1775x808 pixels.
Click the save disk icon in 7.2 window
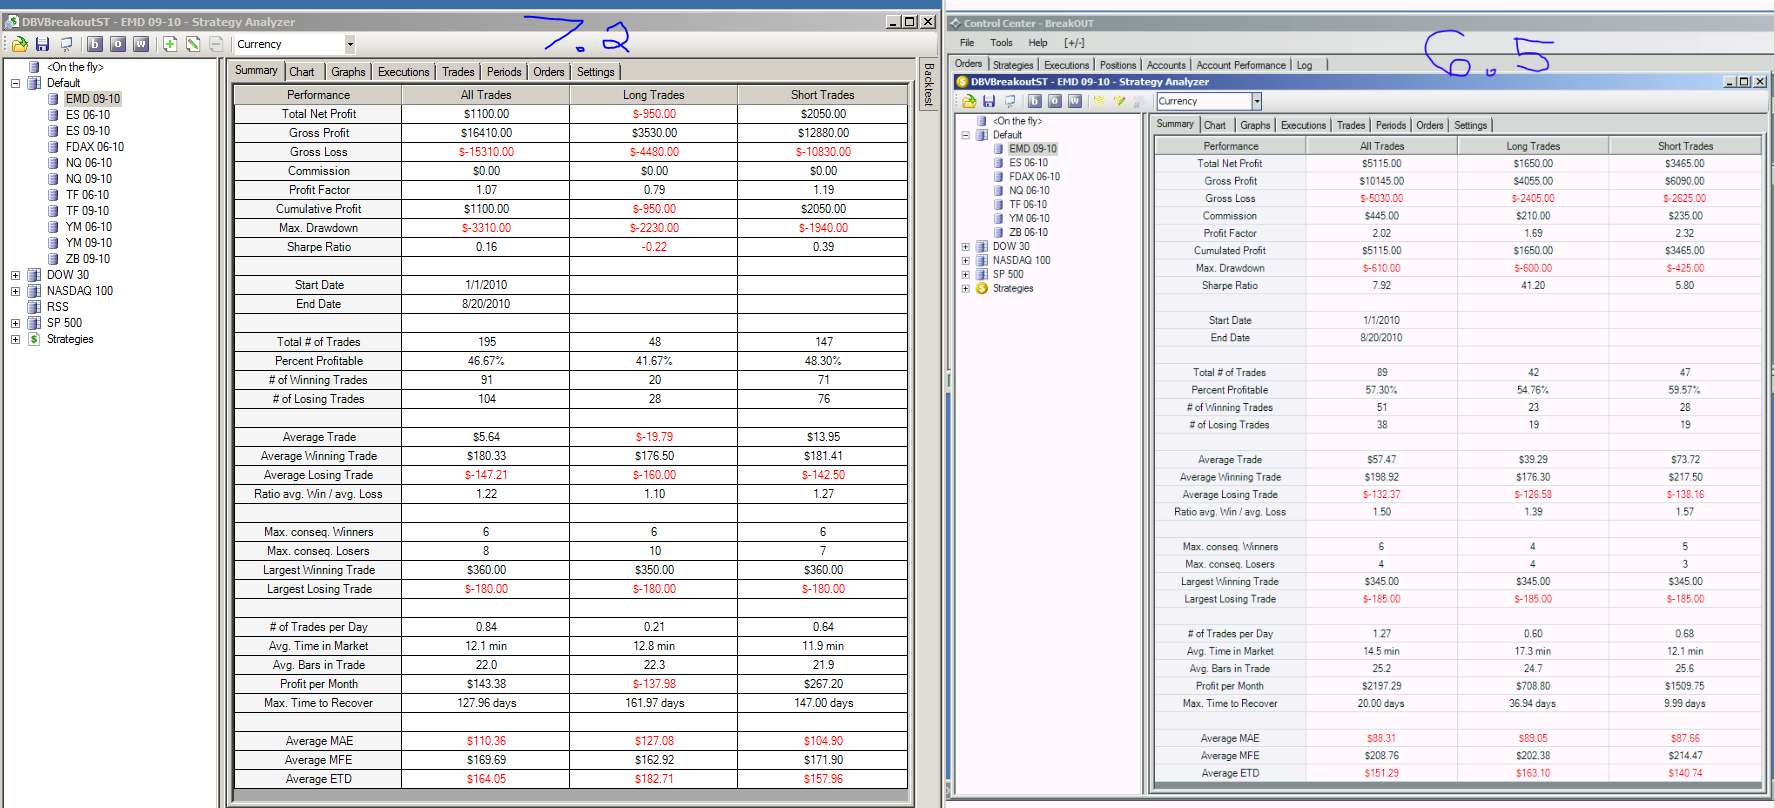pyautogui.click(x=42, y=44)
